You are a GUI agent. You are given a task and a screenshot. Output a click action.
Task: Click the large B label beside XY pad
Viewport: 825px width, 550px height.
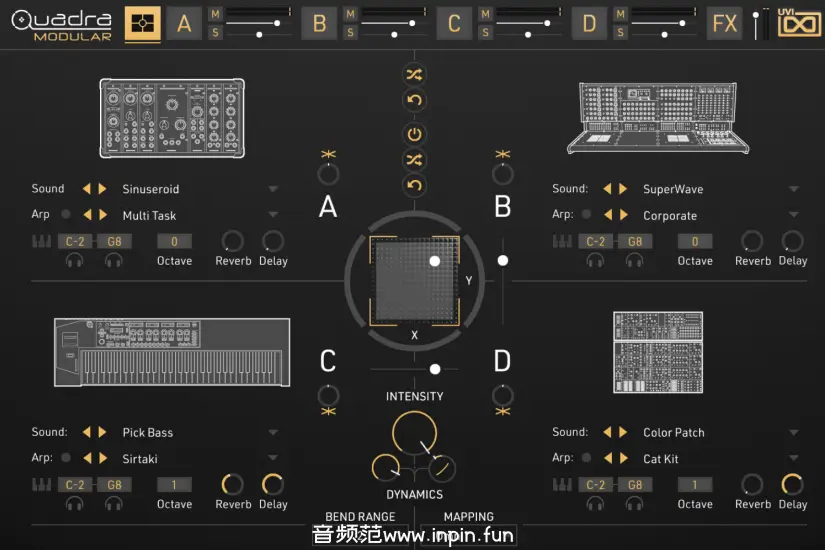pyautogui.click(x=502, y=206)
